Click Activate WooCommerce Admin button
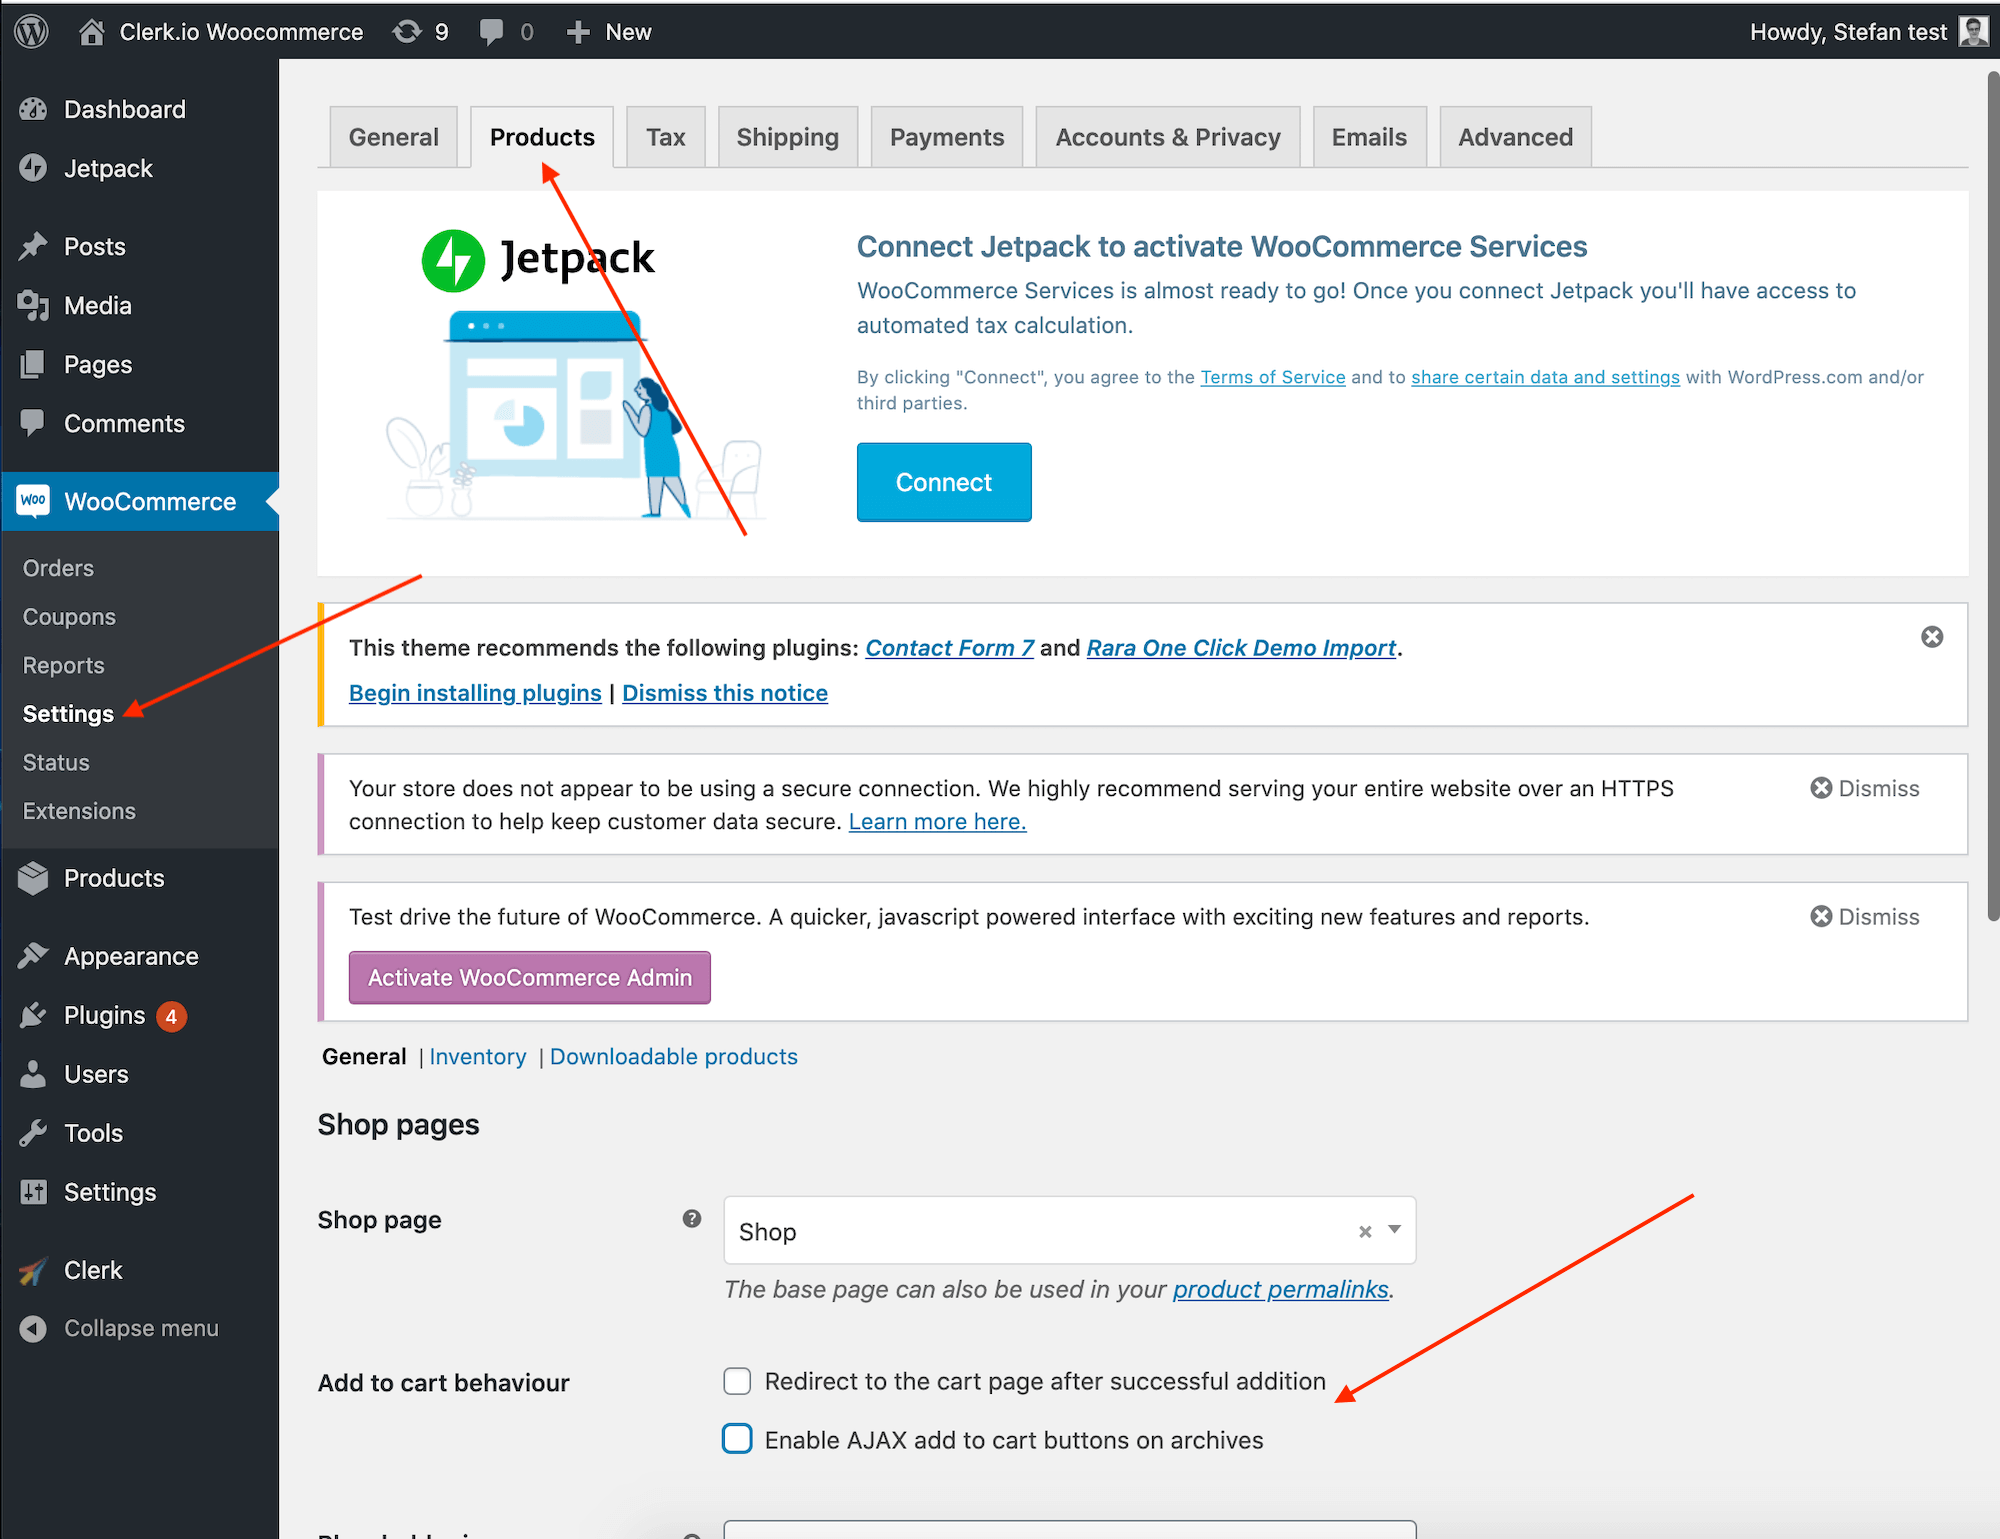The width and height of the screenshot is (2000, 1539). (529, 977)
